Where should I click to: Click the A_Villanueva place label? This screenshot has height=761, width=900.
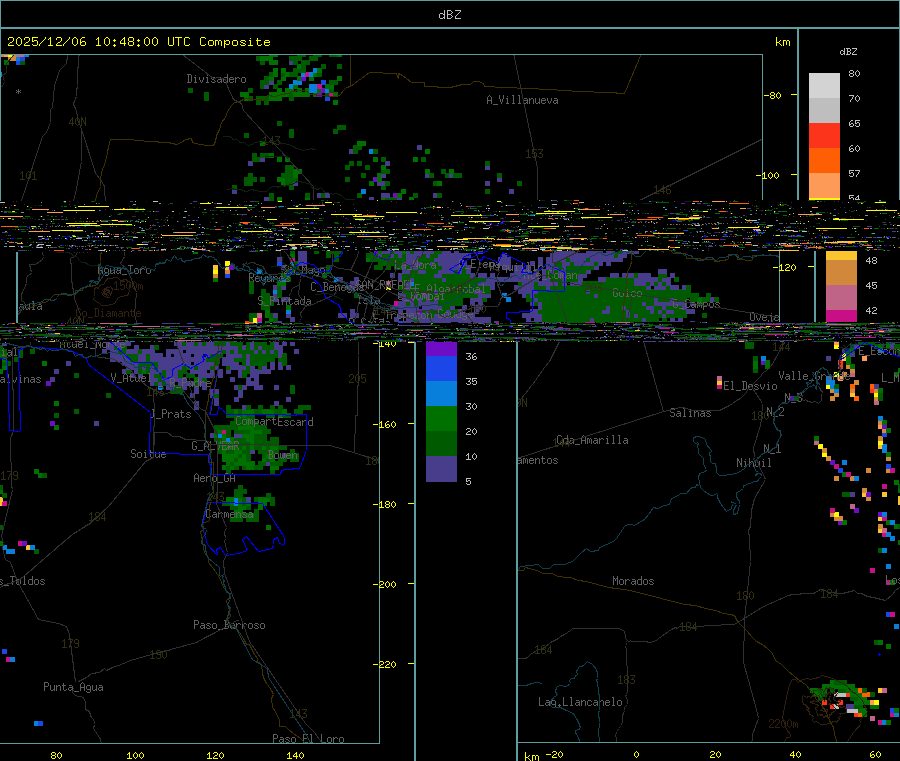tap(522, 100)
